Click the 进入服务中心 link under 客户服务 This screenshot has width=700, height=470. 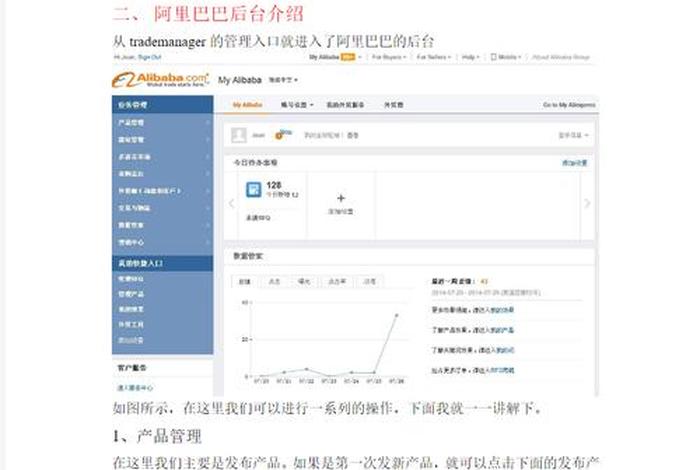[x=135, y=388]
